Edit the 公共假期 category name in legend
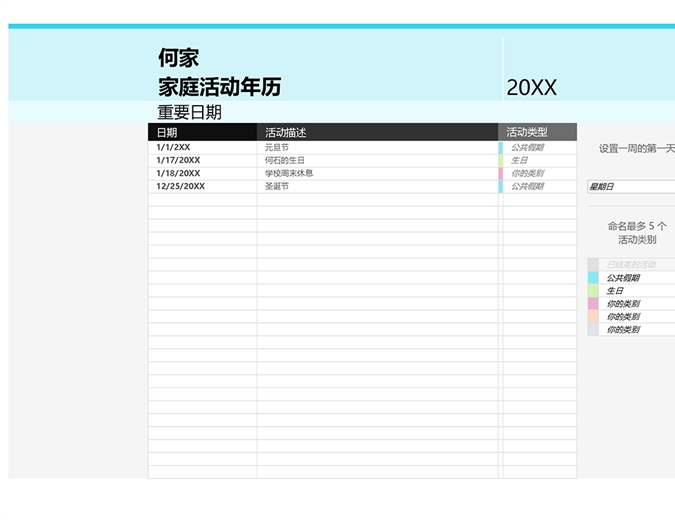Screen dimensions: 675x520 (x=637, y=278)
